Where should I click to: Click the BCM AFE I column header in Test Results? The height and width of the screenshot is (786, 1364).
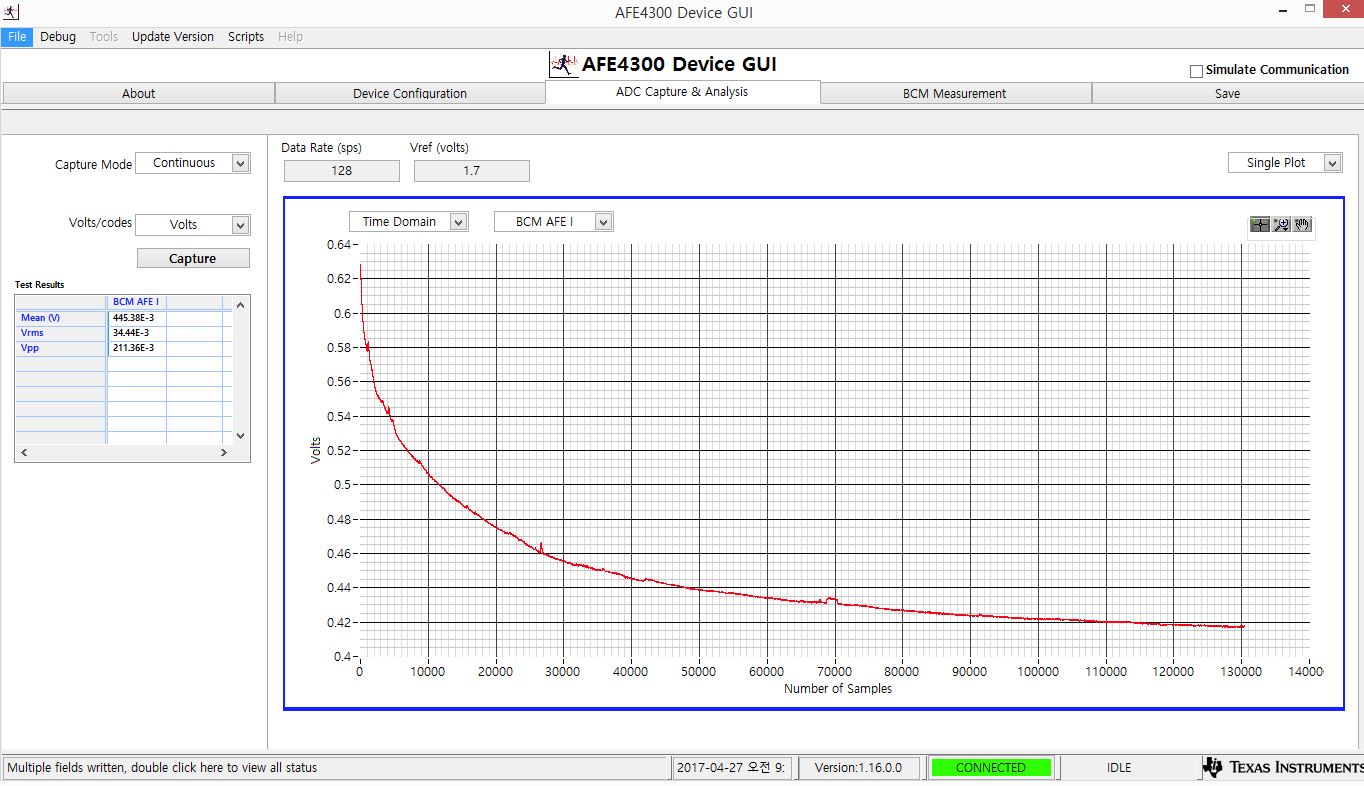(136, 302)
